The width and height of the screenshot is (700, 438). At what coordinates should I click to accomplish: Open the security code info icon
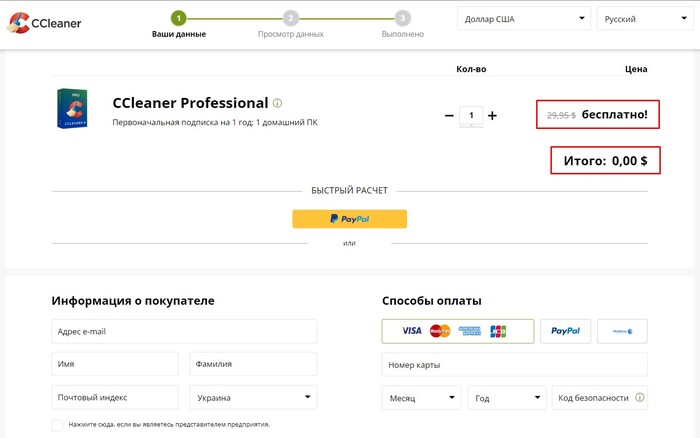640,397
